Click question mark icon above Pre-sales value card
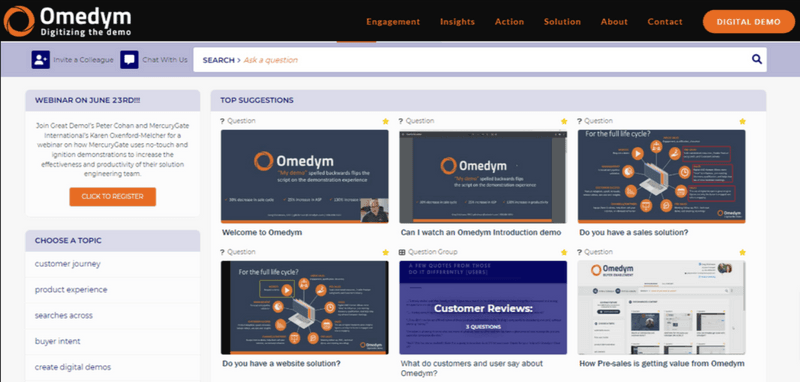Viewport: 800px width, 382px height. click(x=580, y=252)
